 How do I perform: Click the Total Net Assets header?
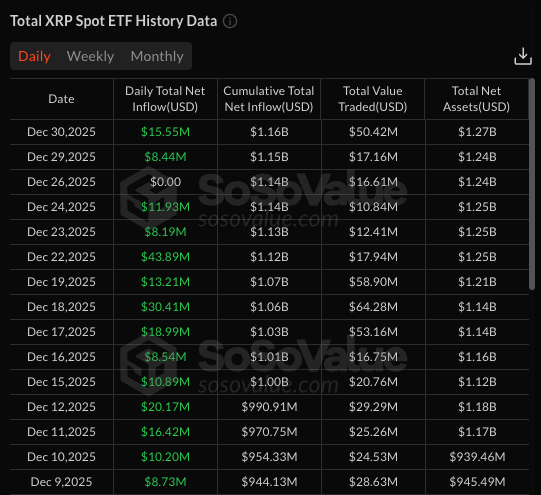point(476,99)
